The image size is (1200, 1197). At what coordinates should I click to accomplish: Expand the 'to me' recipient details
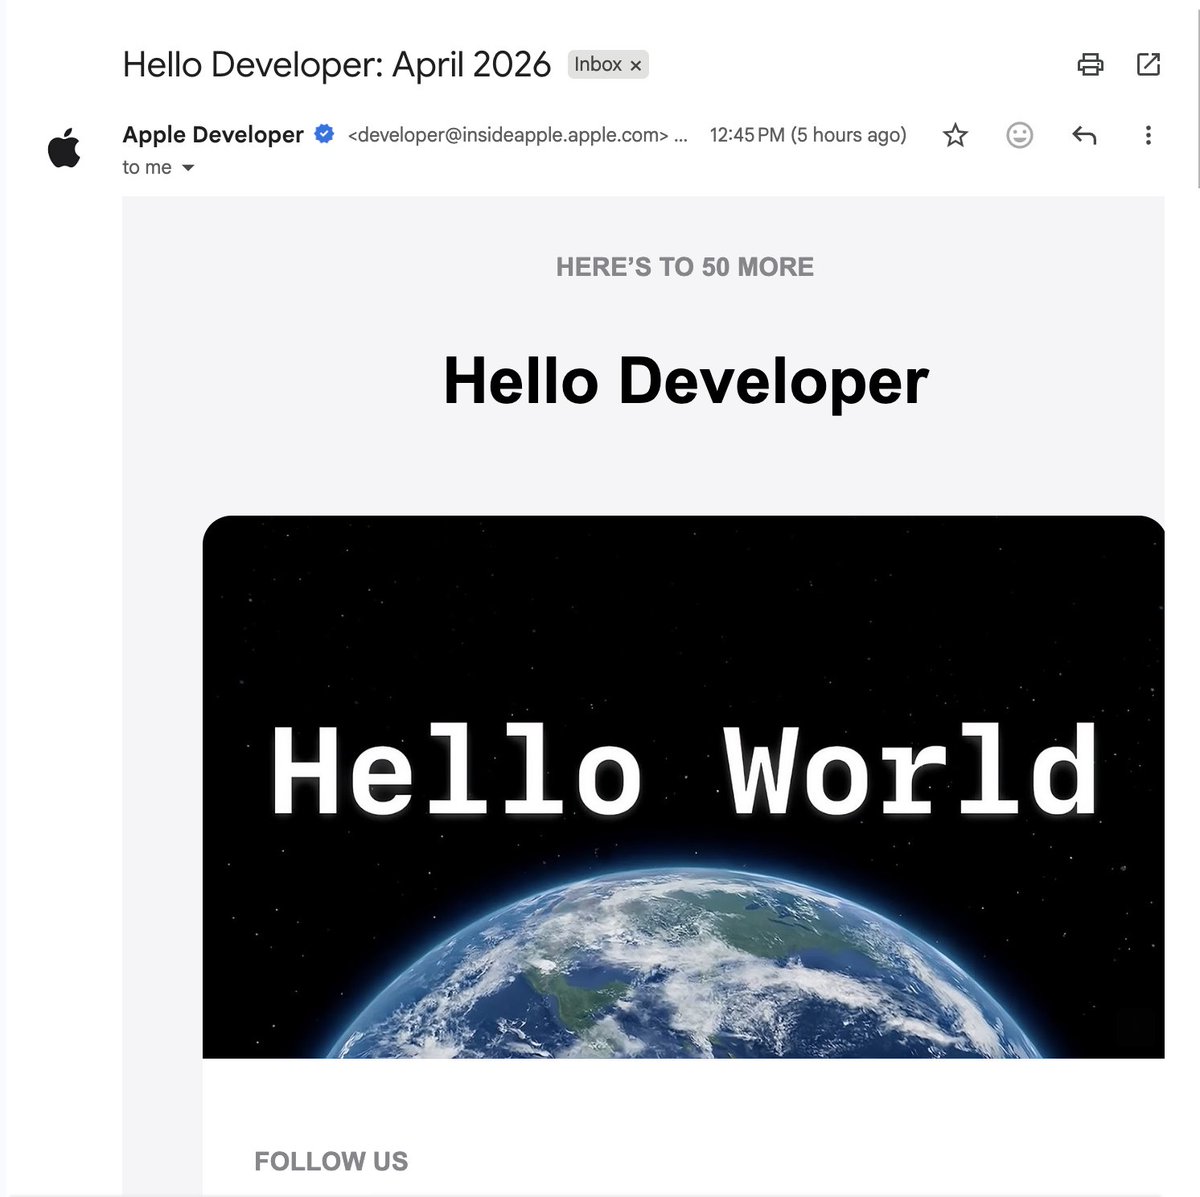point(146,167)
